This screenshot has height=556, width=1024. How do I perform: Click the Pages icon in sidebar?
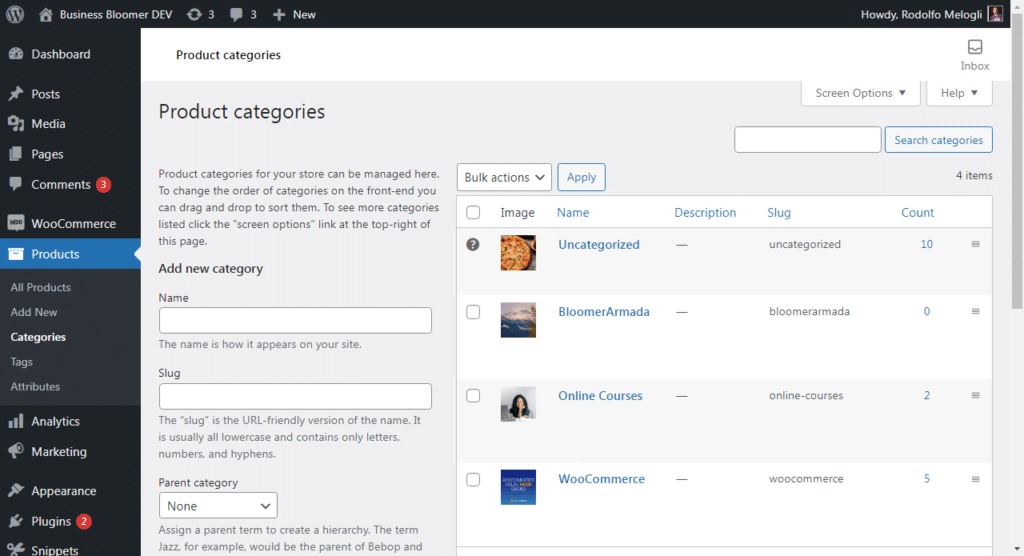(16, 154)
